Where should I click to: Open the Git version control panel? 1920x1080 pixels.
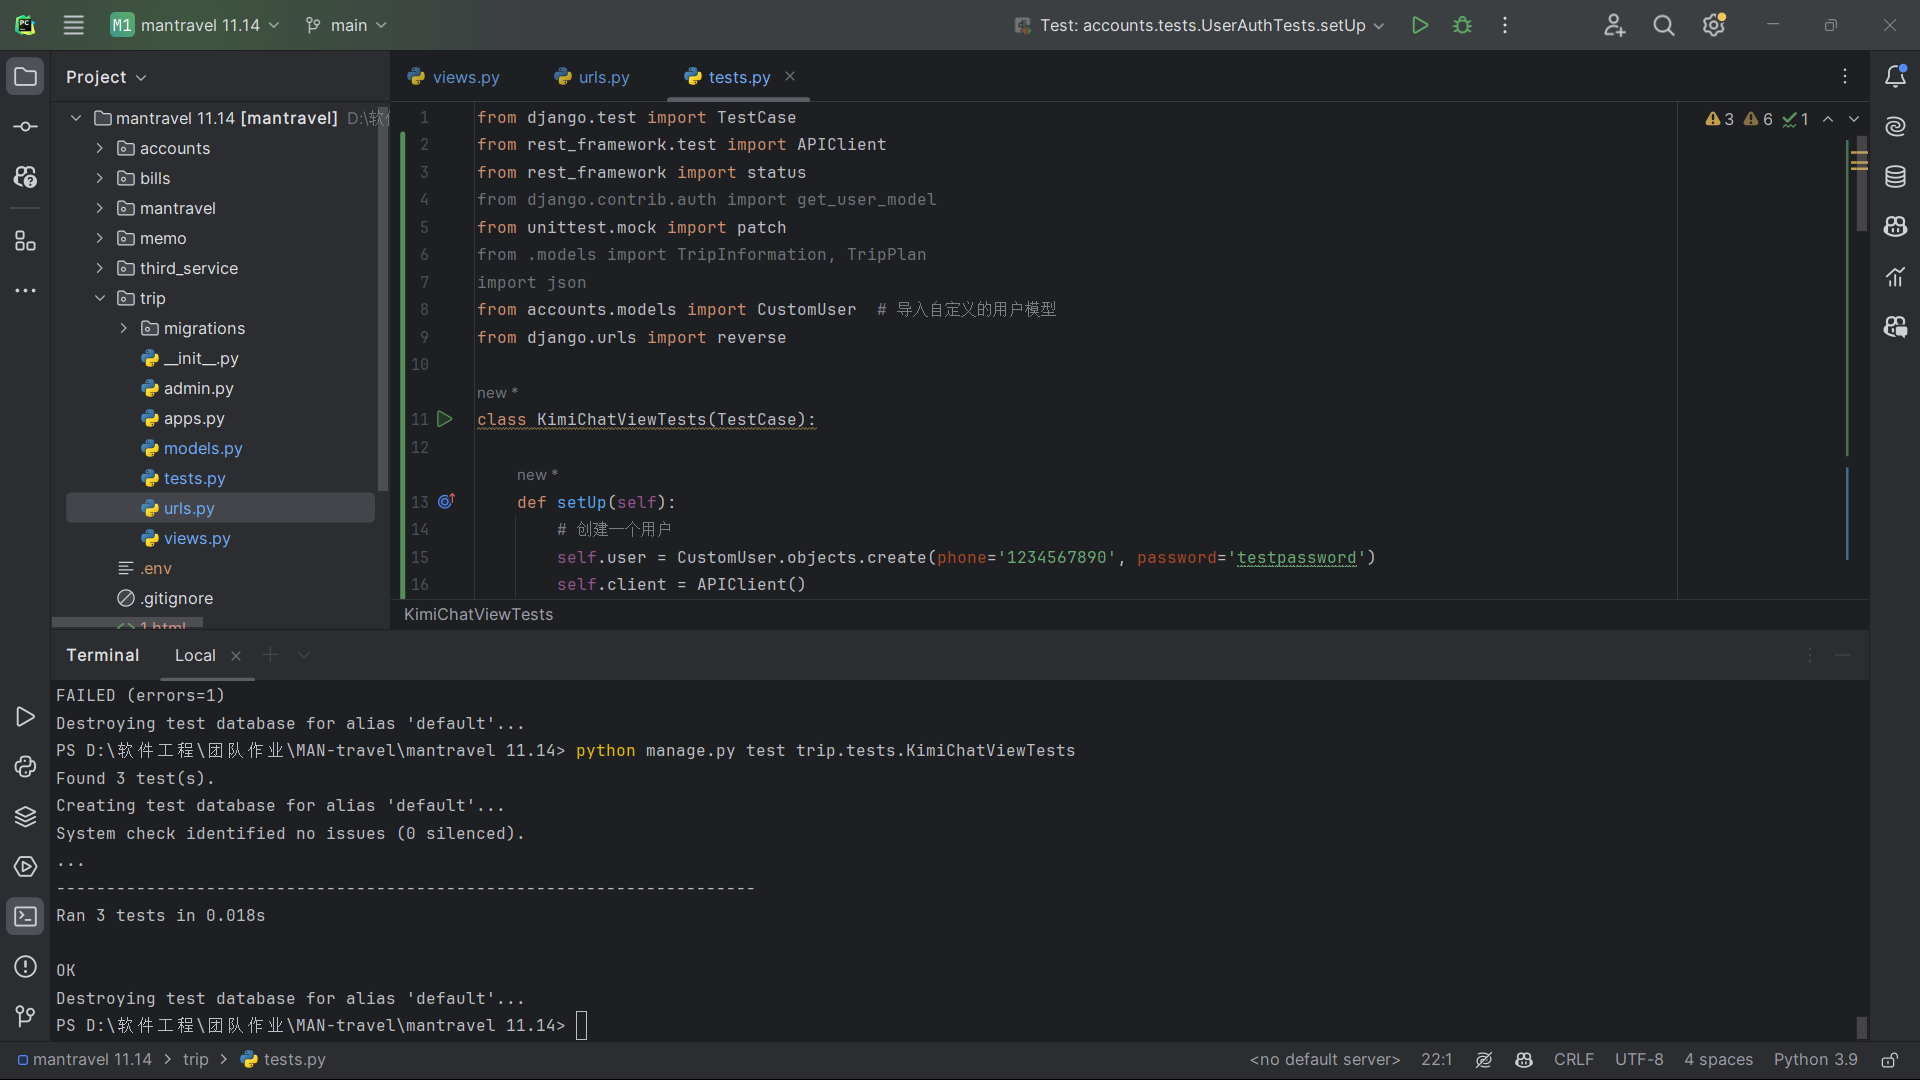pyautogui.click(x=26, y=1016)
